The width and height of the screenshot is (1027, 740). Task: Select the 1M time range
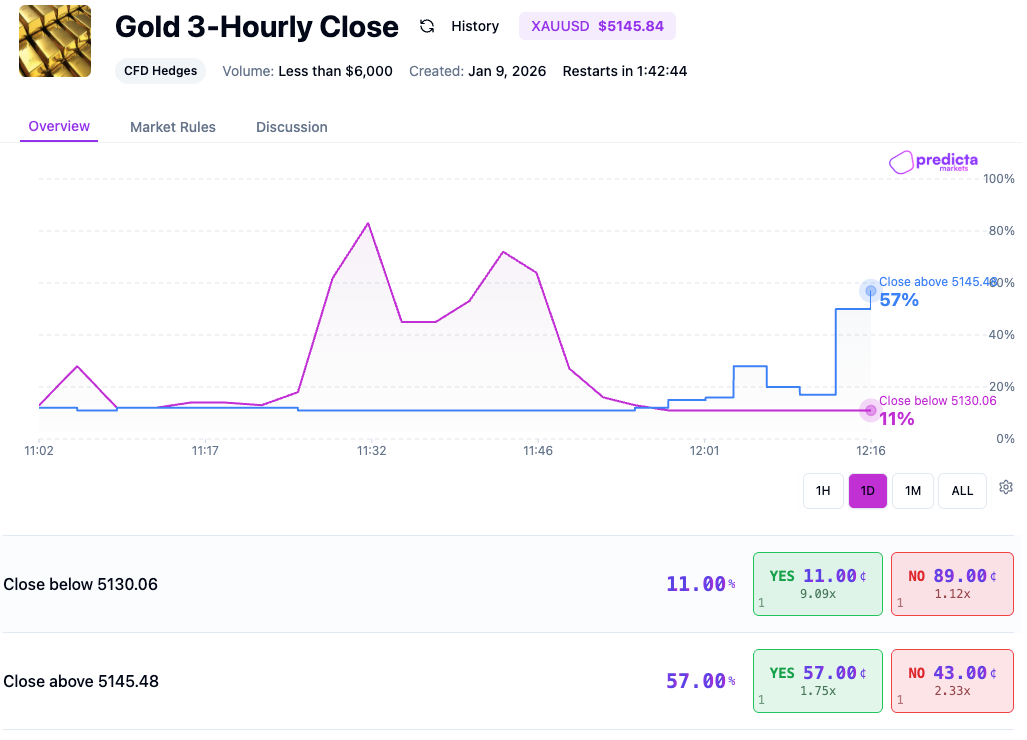(912, 490)
